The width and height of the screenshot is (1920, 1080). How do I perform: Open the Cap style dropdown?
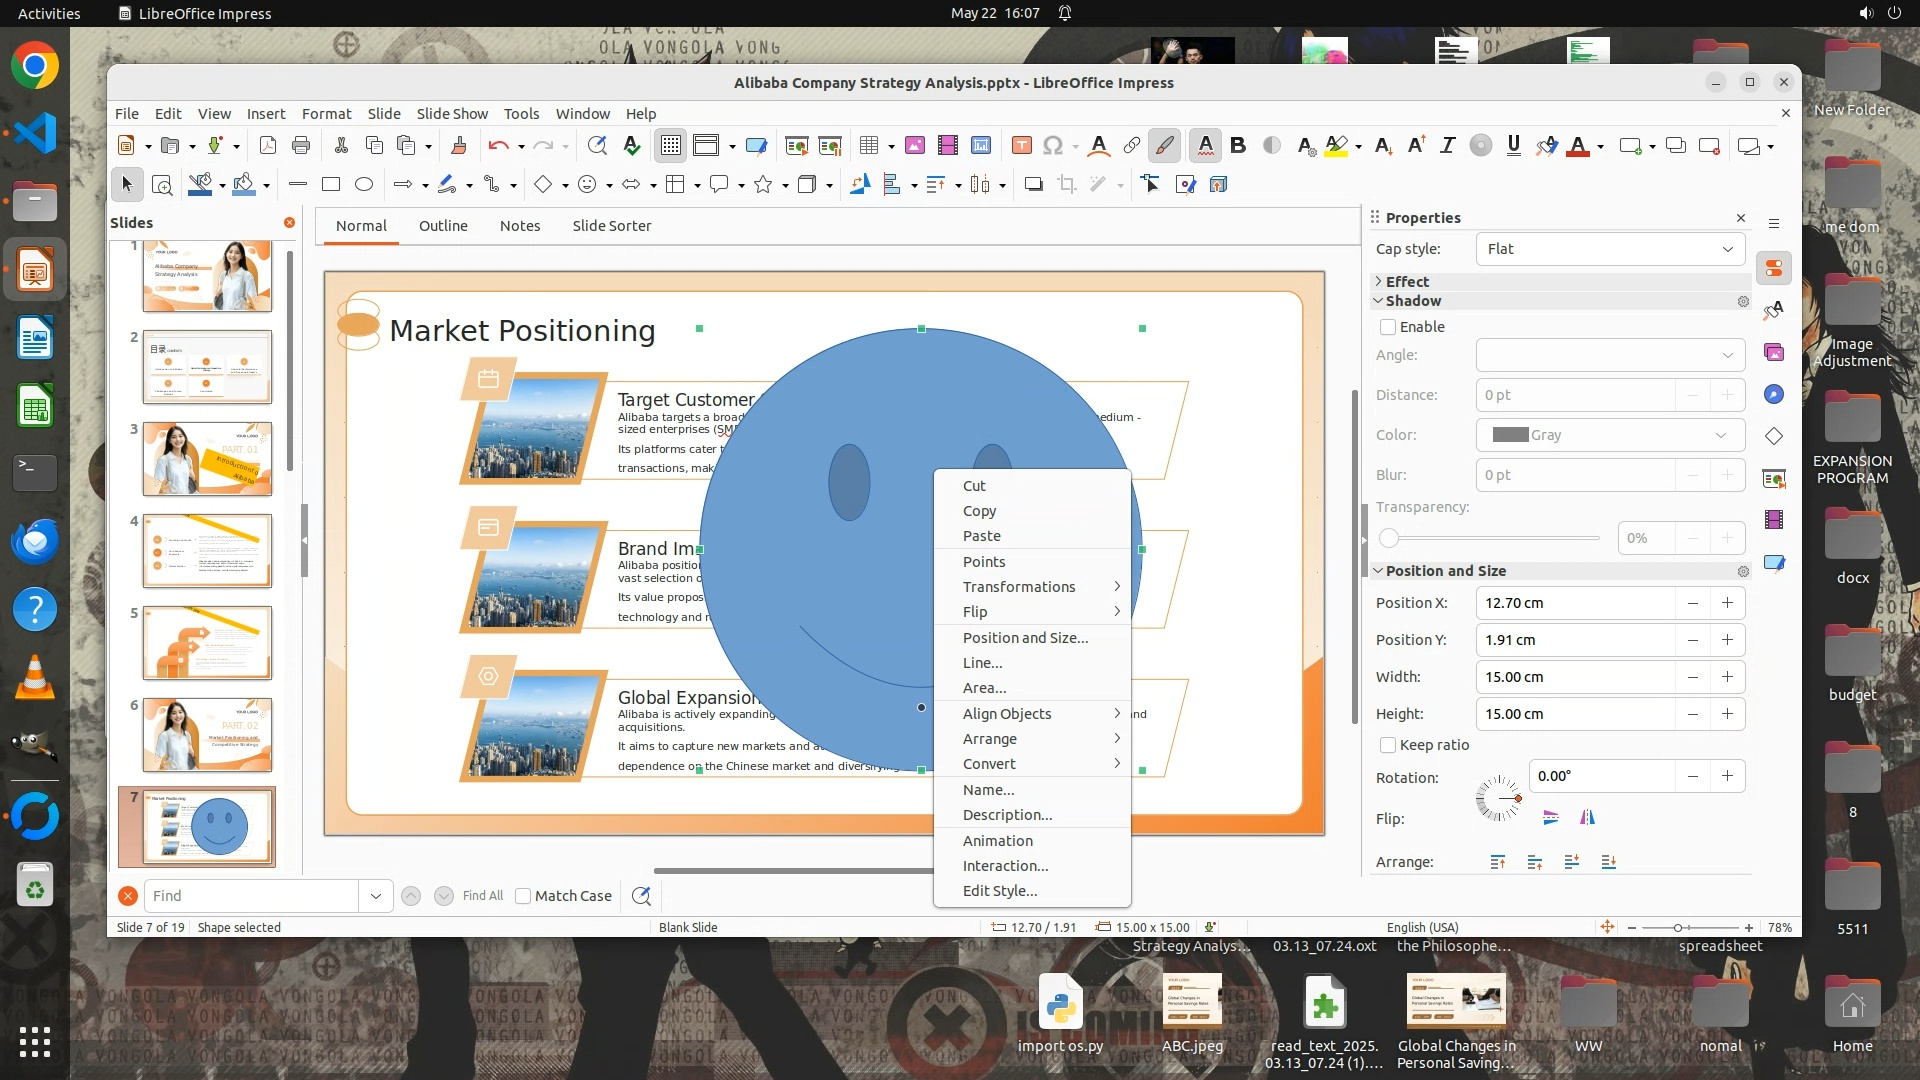click(x=1610, y=249)
